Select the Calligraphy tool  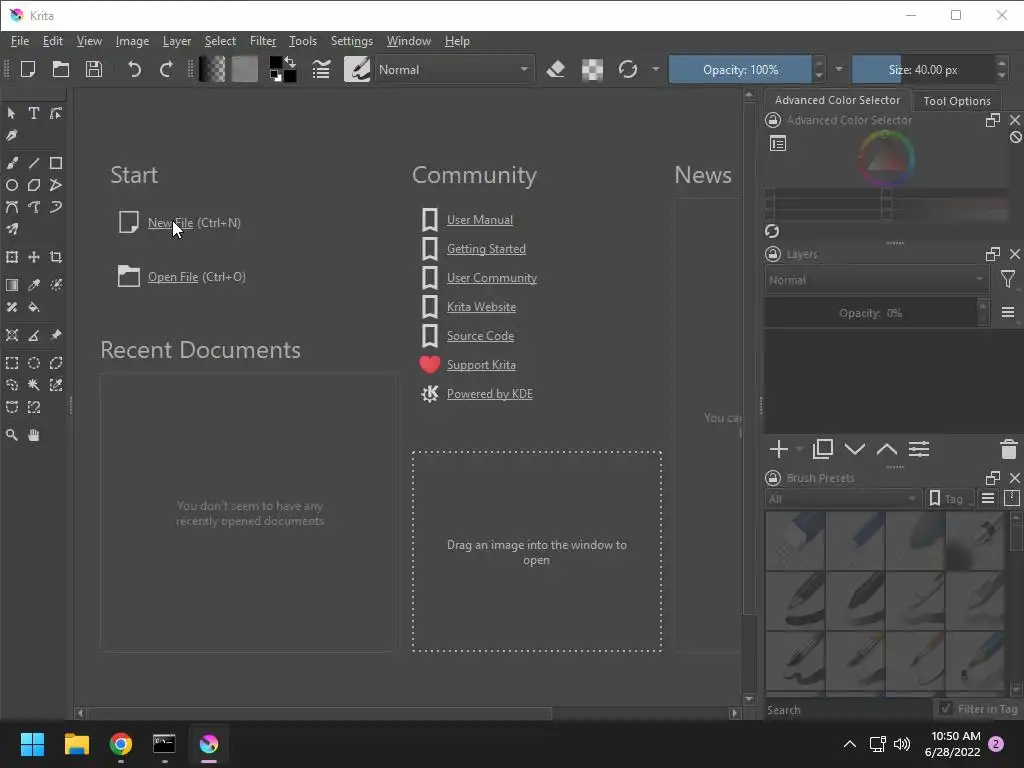tap(12, 135)
